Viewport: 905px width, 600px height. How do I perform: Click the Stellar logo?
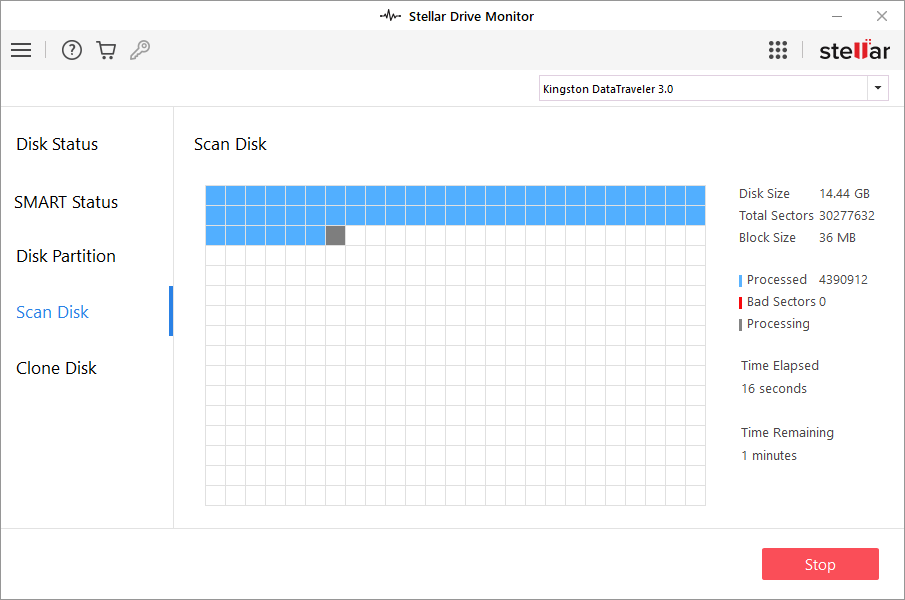(853, 50)
